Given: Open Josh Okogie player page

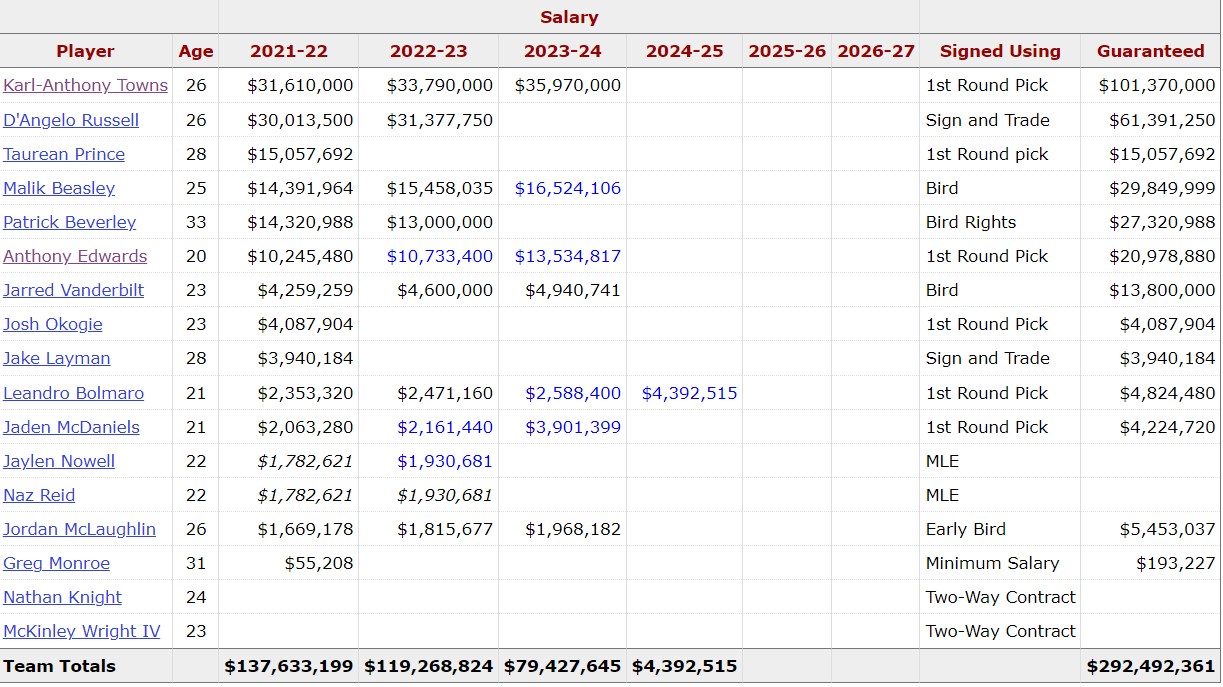Looking at the screenshot, I should (52, 324).
